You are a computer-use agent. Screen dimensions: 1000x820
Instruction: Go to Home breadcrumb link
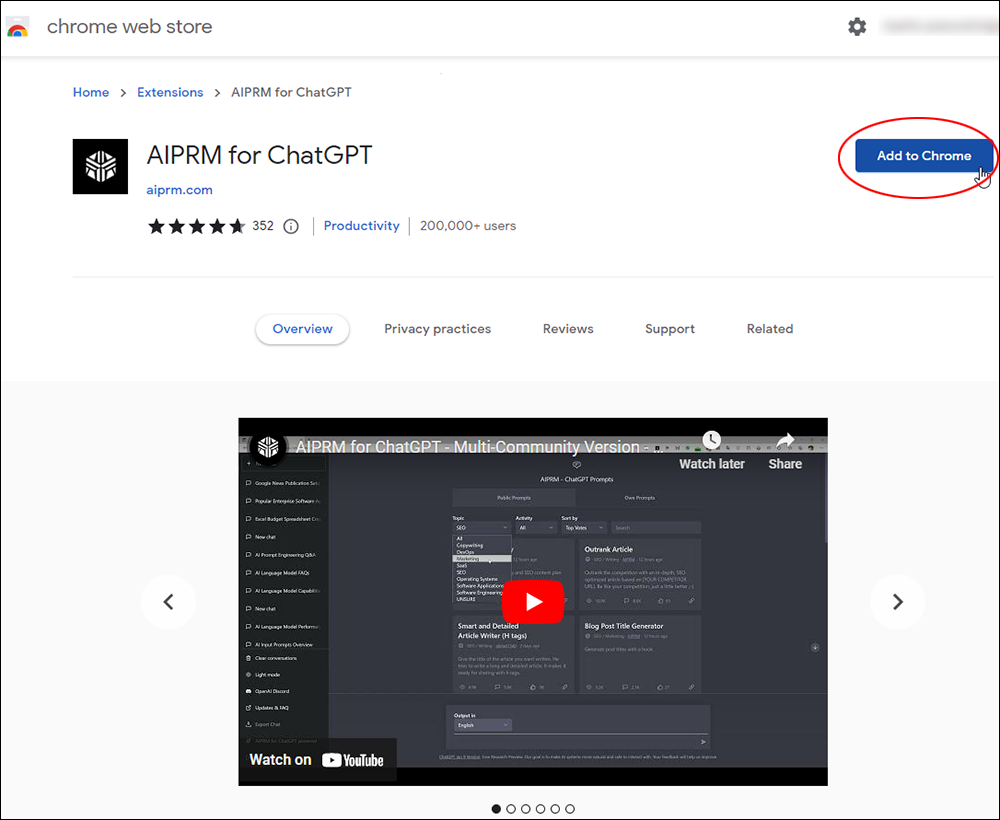click(x=91, y=92)
